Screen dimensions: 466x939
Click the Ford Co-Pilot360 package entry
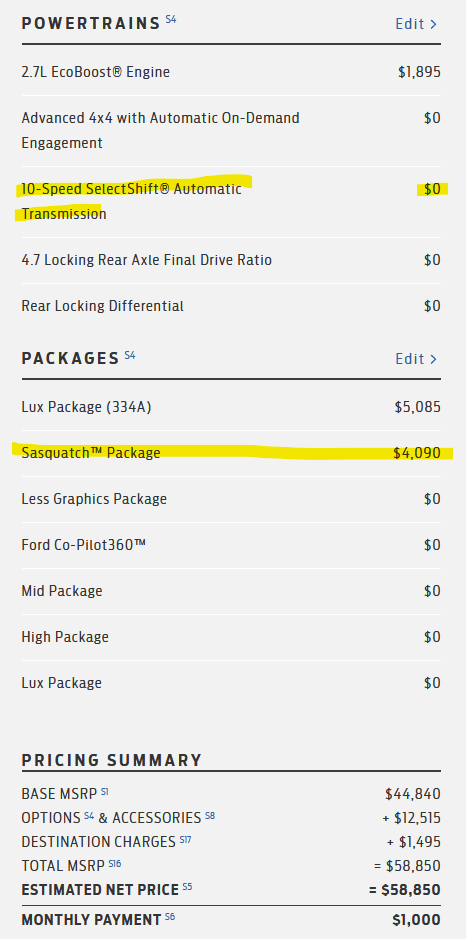231,545
